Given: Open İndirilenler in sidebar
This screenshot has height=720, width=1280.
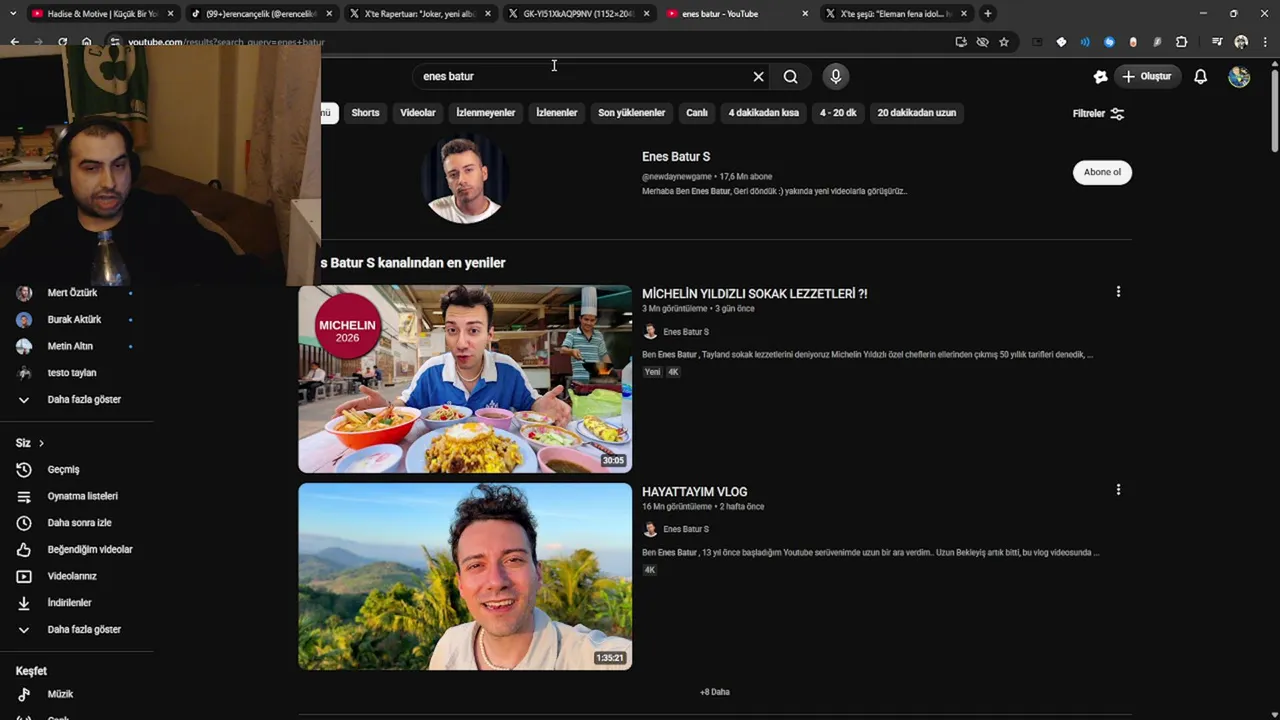Looking at the screenshot, I should [69, 603].
